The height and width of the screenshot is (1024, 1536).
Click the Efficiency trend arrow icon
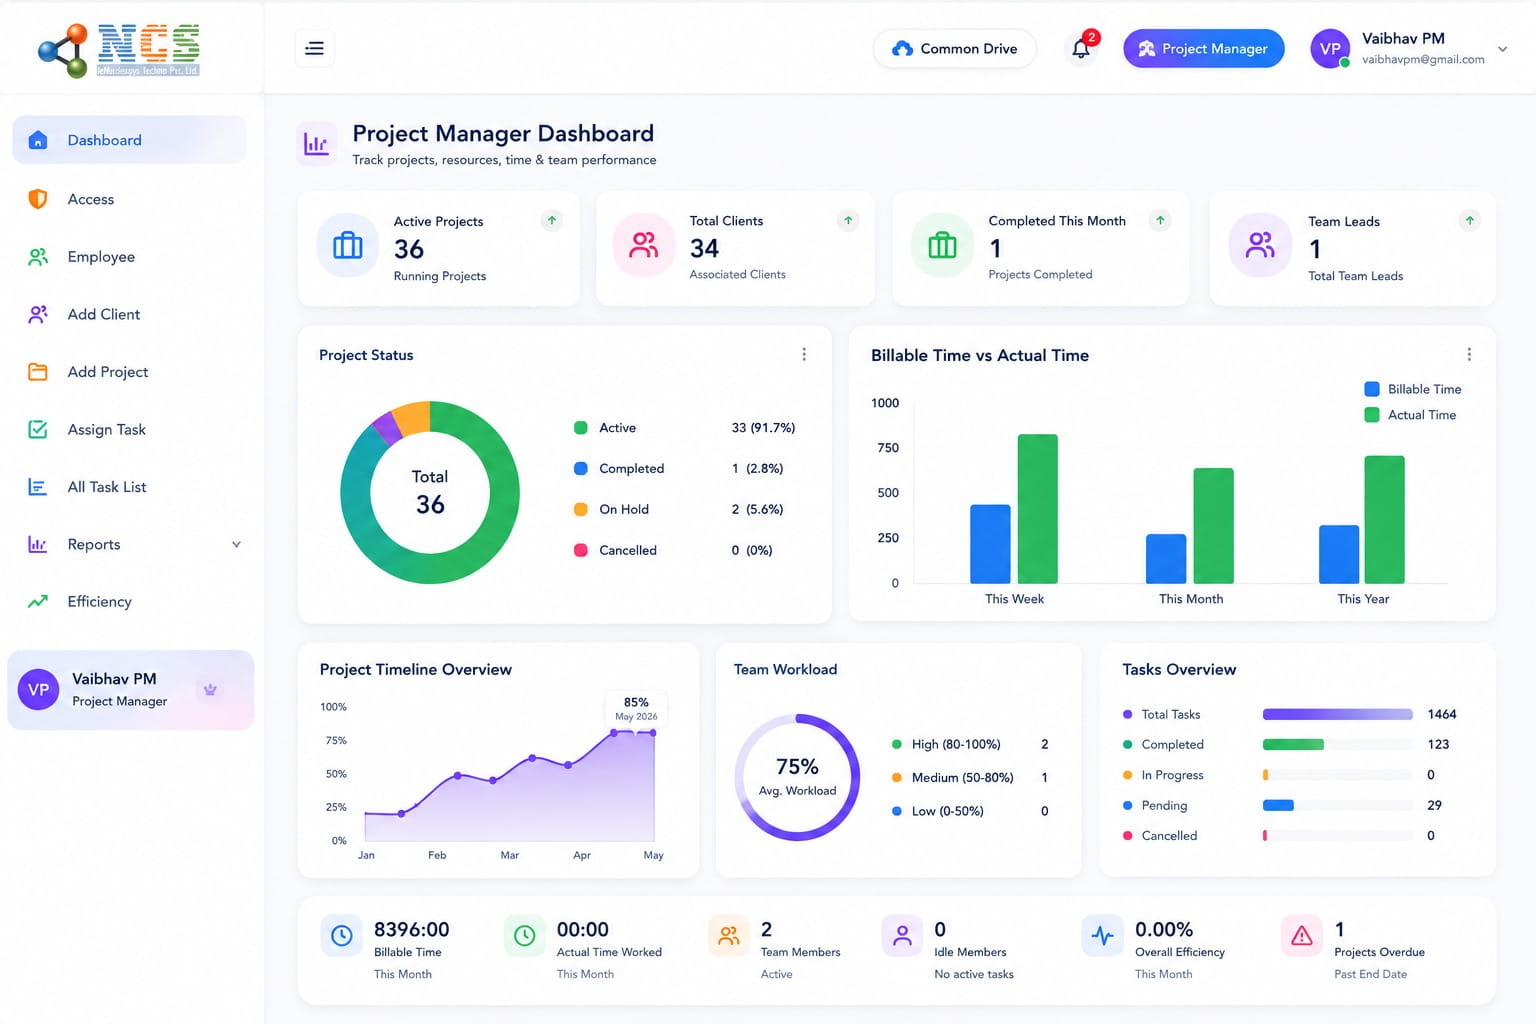coord(38,601)
